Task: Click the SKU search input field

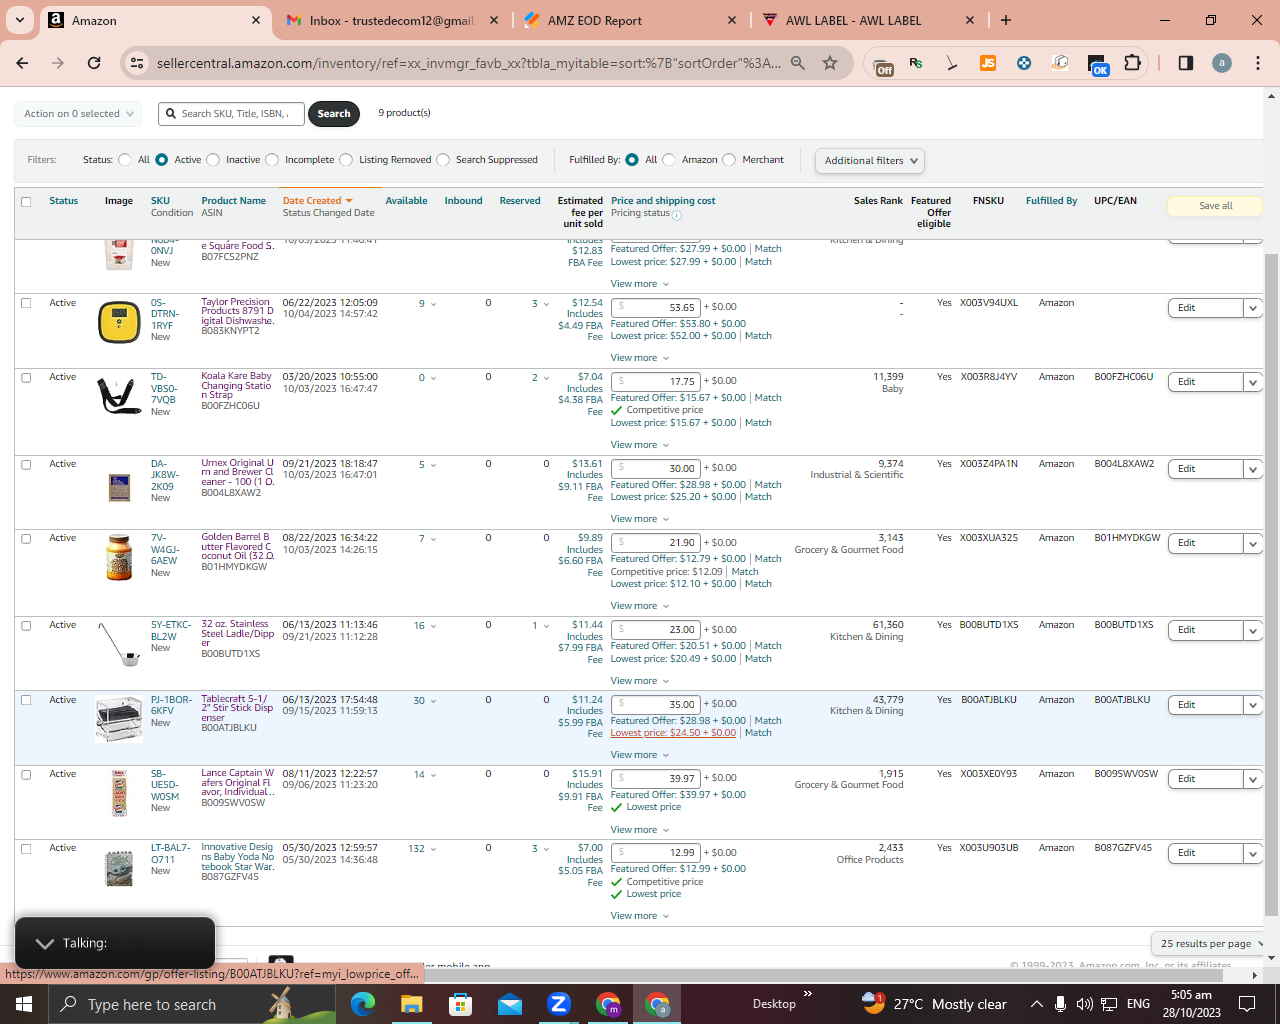Action: (231, 114)
